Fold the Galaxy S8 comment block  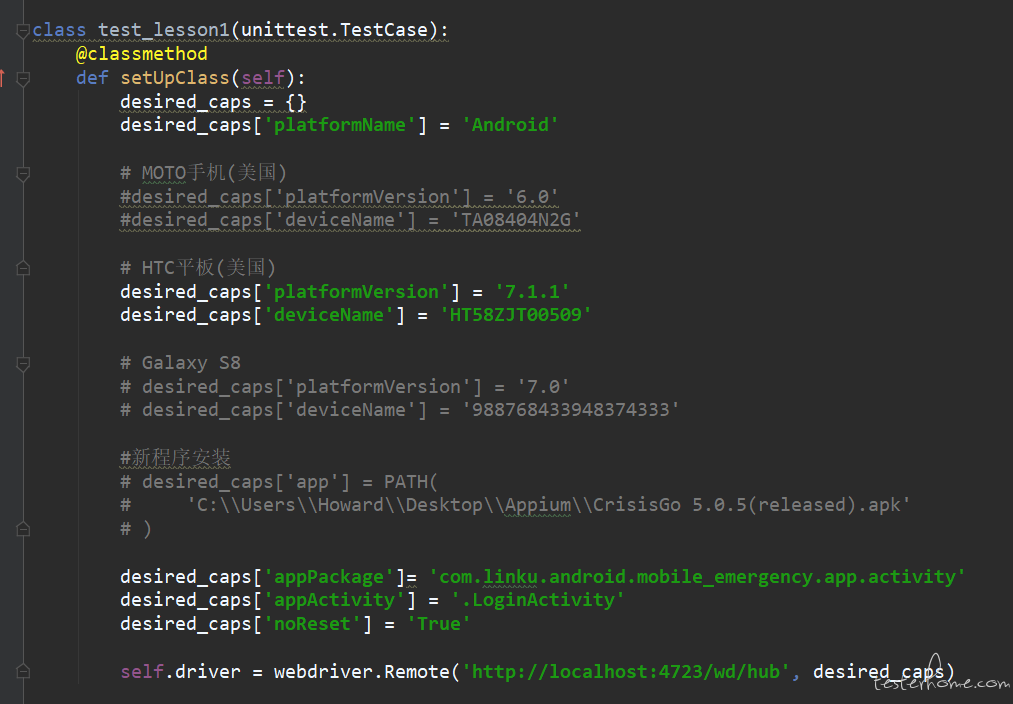point(23,364)
